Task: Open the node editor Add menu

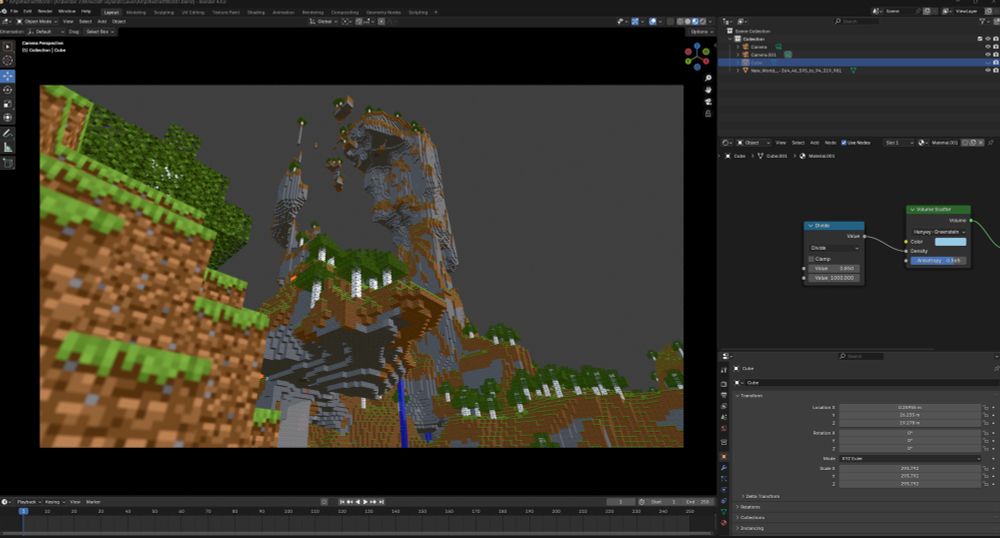Action: (x=815, y=143)
